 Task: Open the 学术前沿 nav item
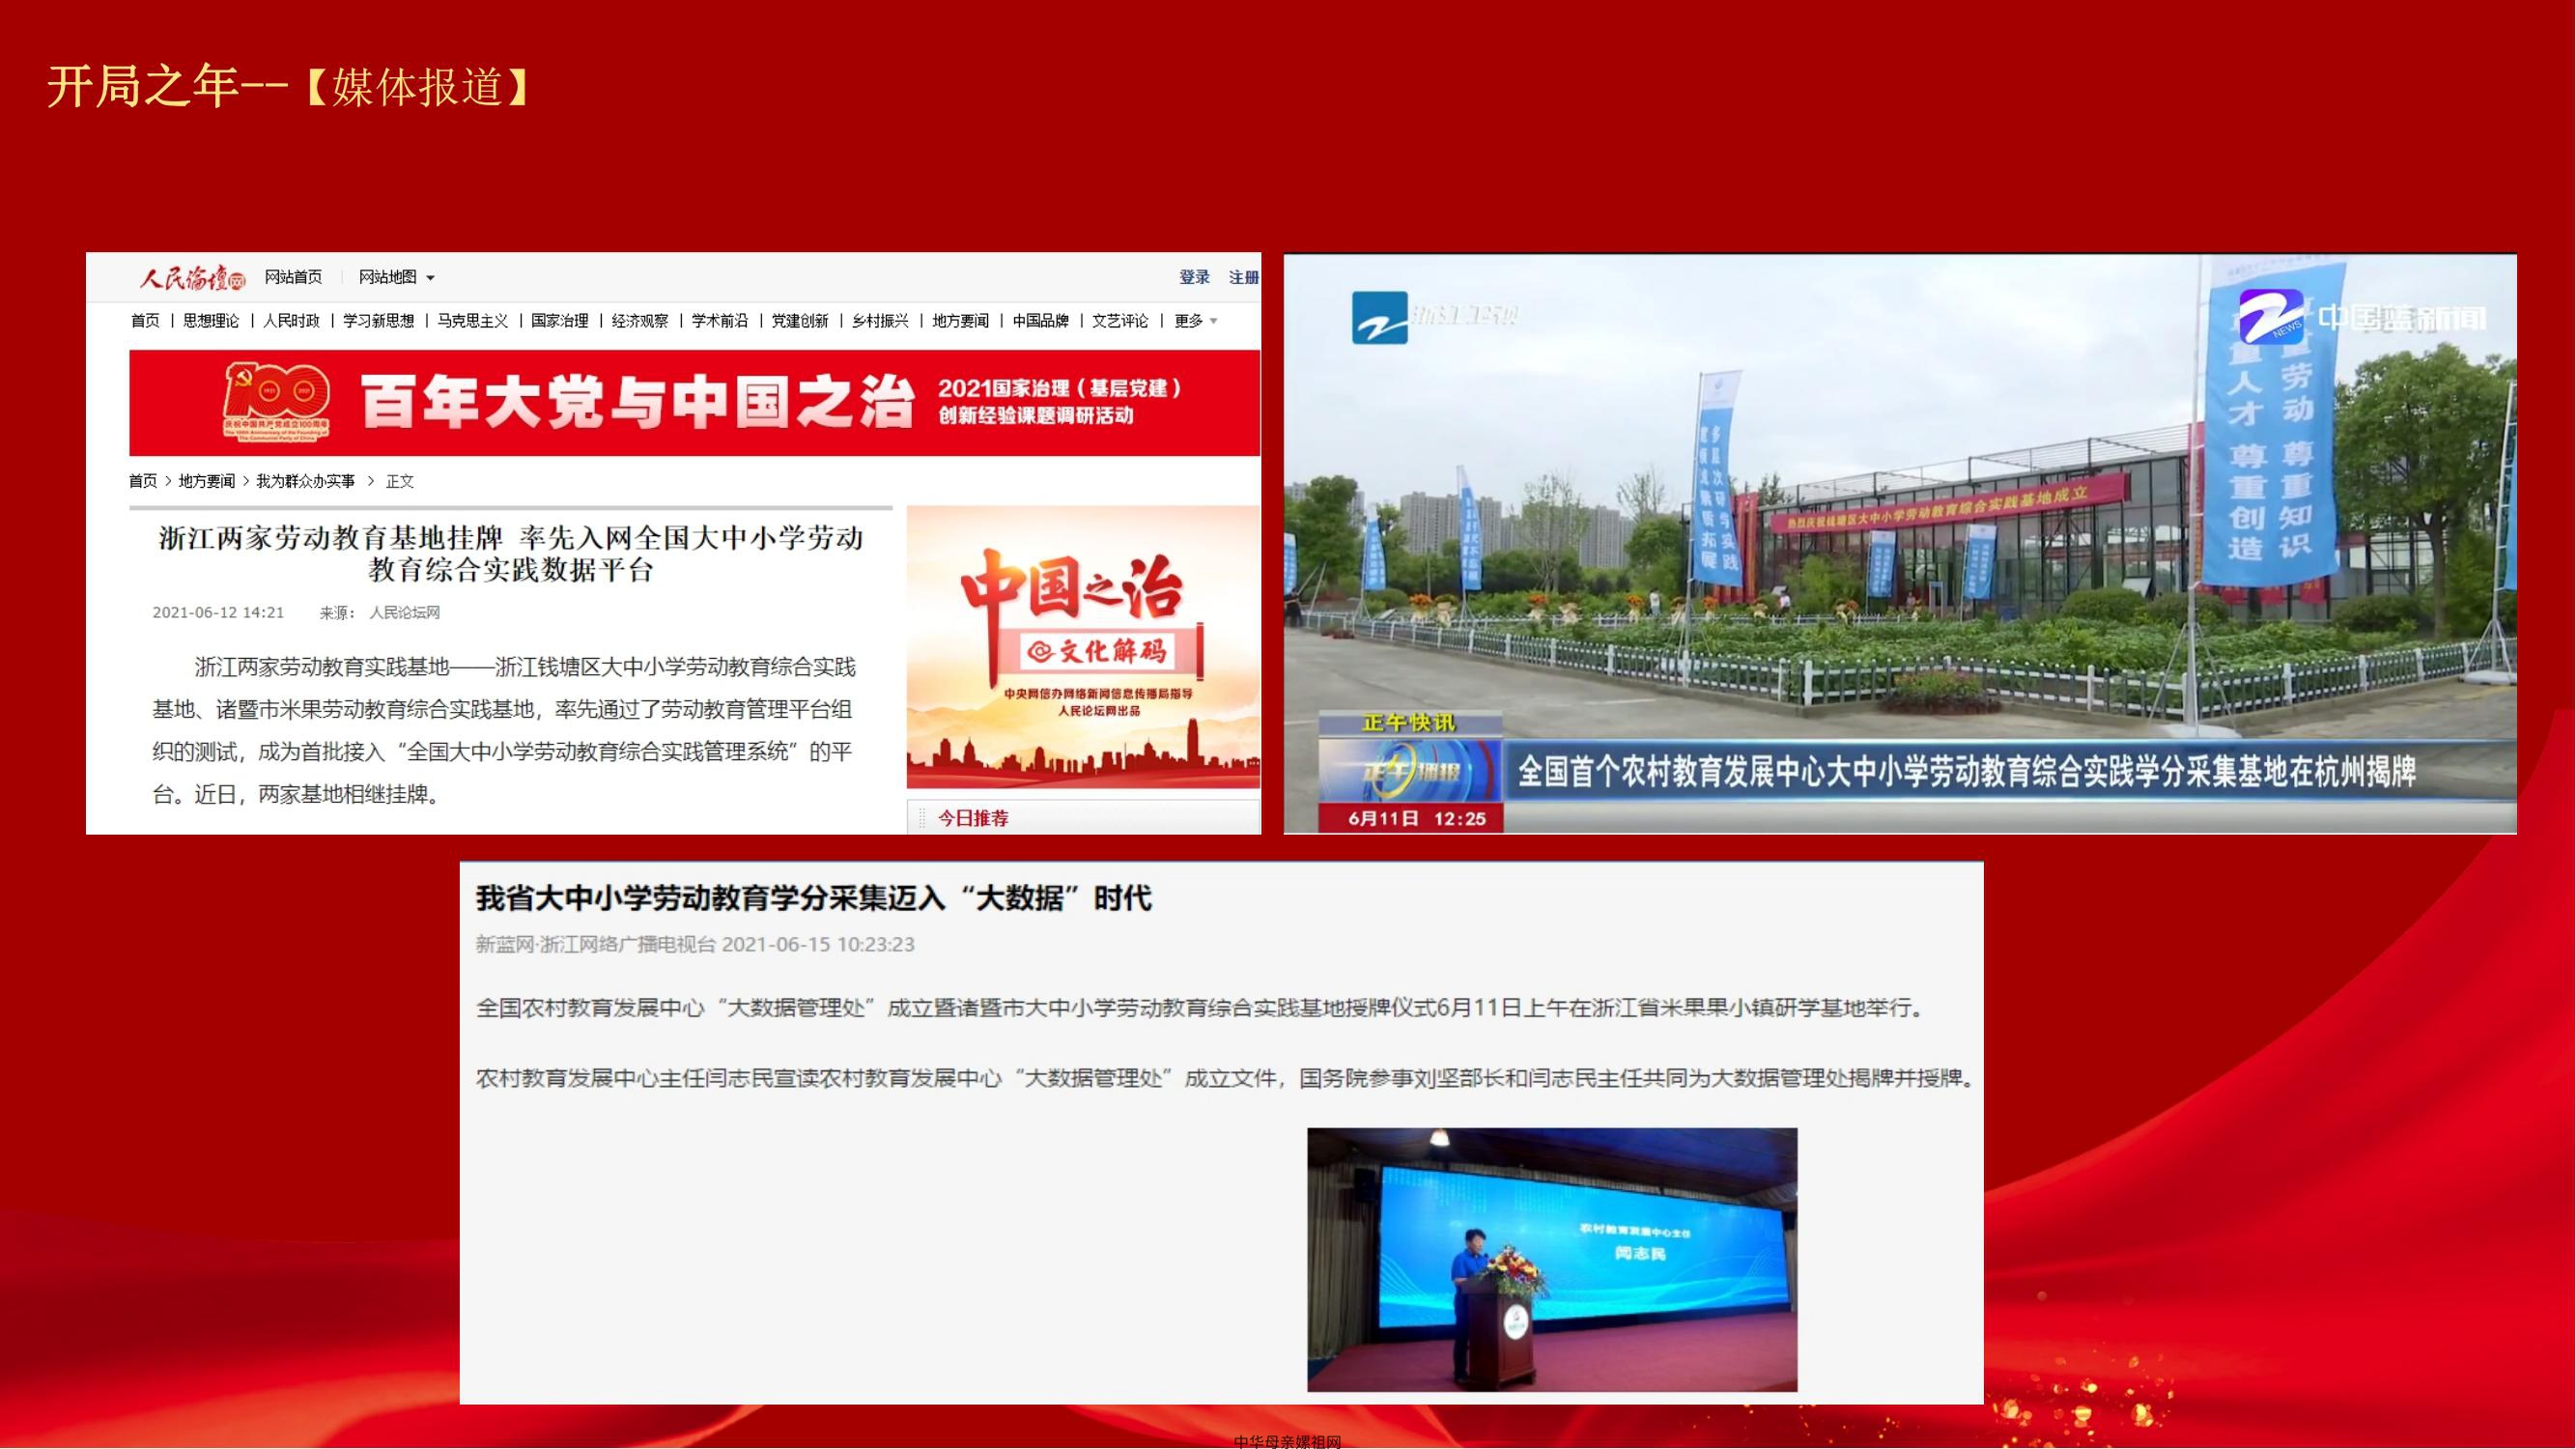[x=720, y=321]
